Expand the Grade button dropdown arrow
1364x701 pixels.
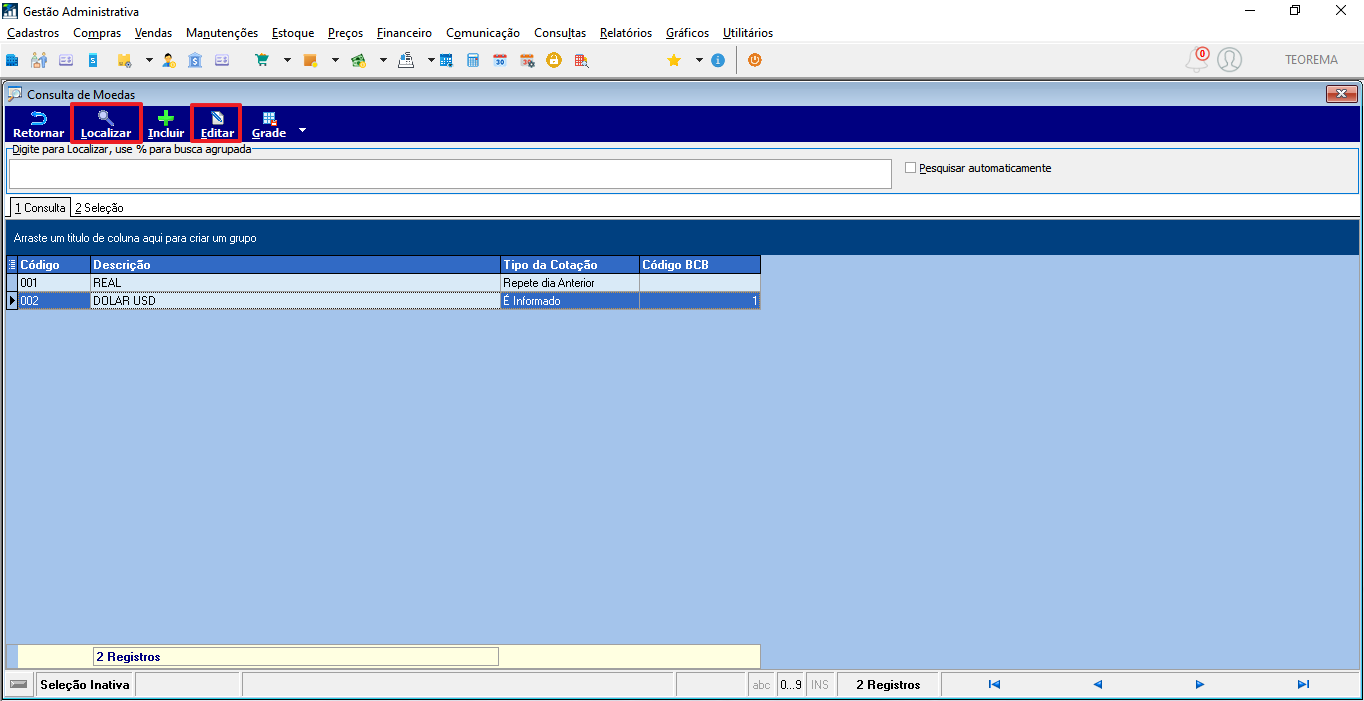coord(302,130)
